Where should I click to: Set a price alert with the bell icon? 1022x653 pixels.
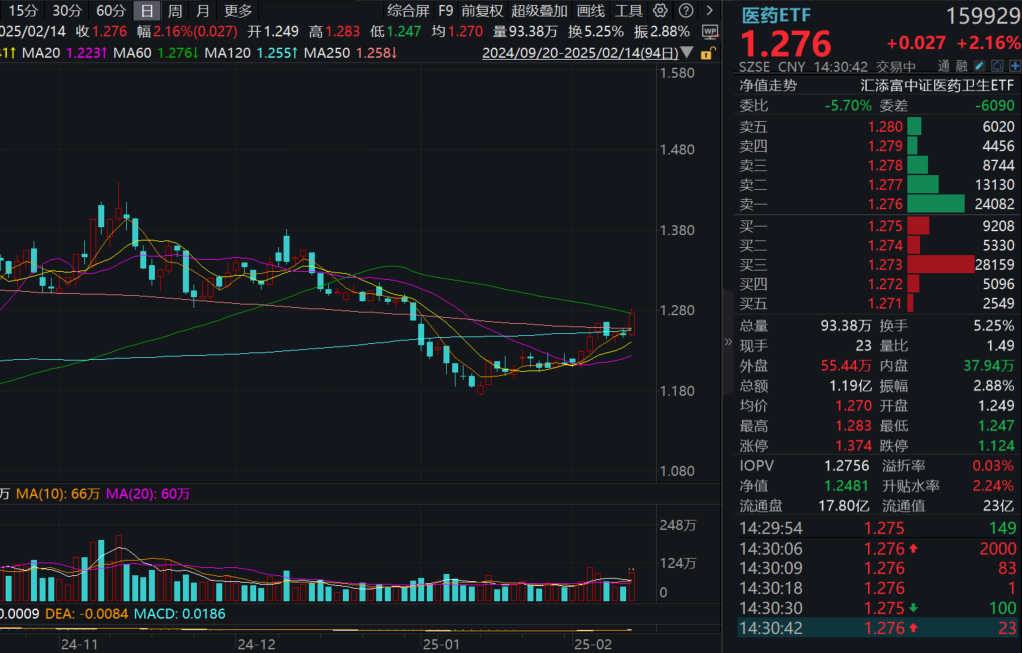click(996, 64)
